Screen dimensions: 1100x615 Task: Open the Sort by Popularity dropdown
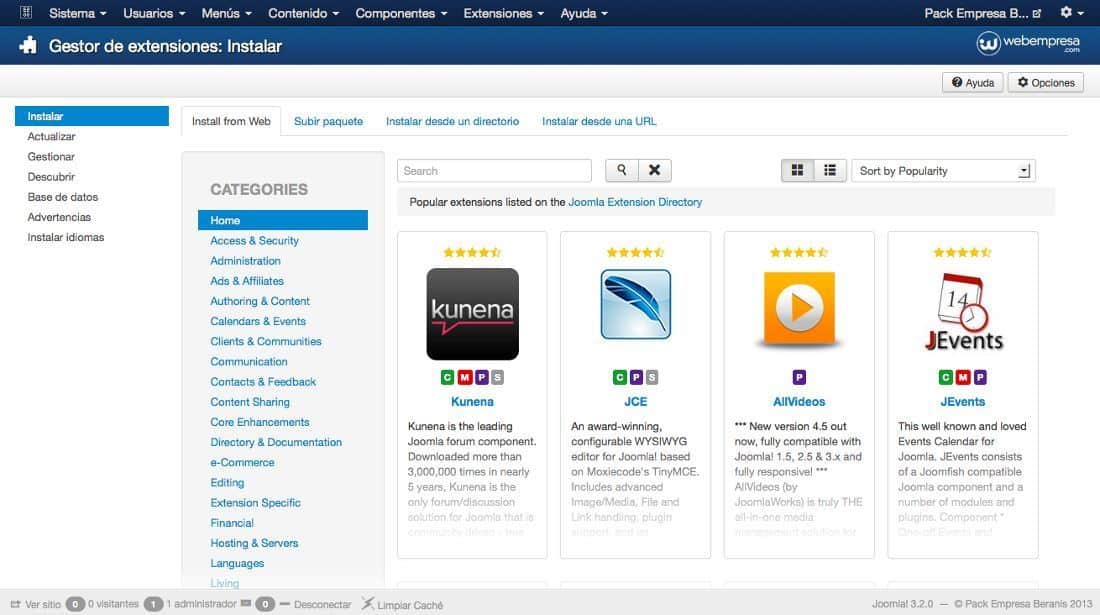943,171
